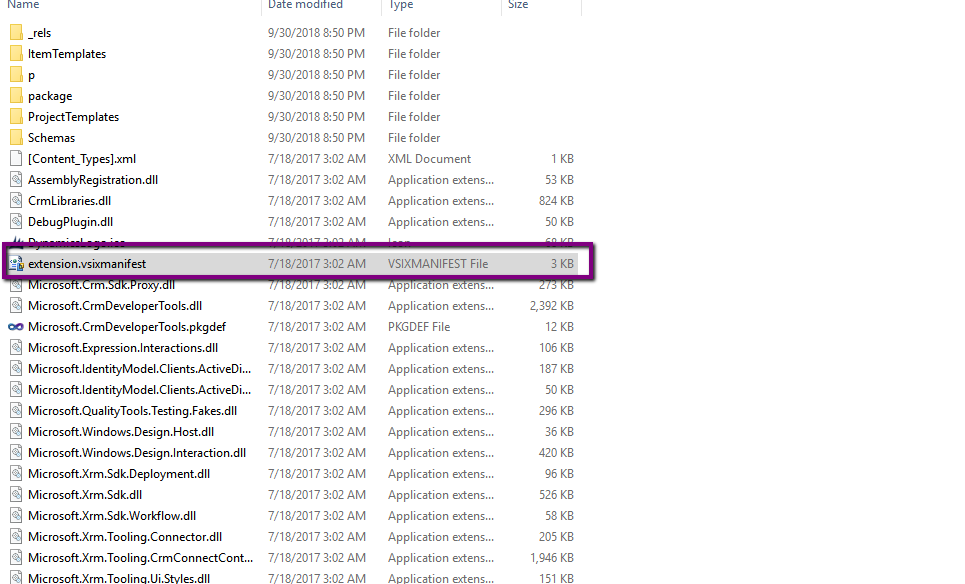Click the Microsoft.Xrm.Tooling.Ui.Styles.dll file icon
Image resolution: width=965 pixels, height=584 pixels.
pos(16,578)
